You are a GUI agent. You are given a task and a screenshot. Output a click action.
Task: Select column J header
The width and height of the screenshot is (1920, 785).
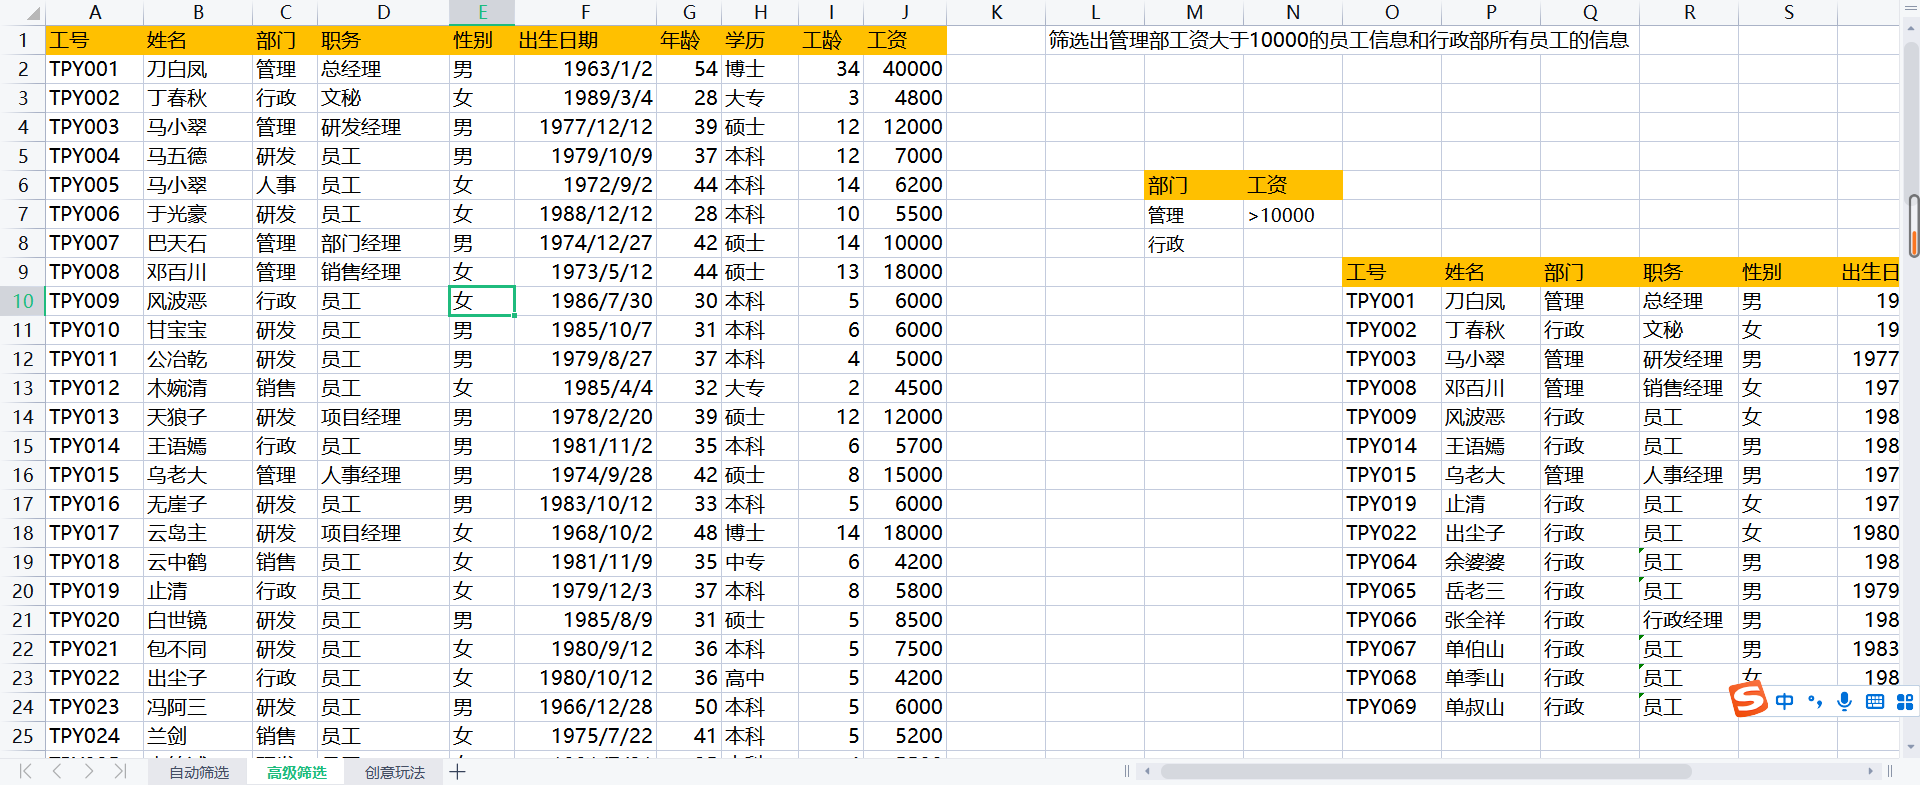(x=905, y=13)
